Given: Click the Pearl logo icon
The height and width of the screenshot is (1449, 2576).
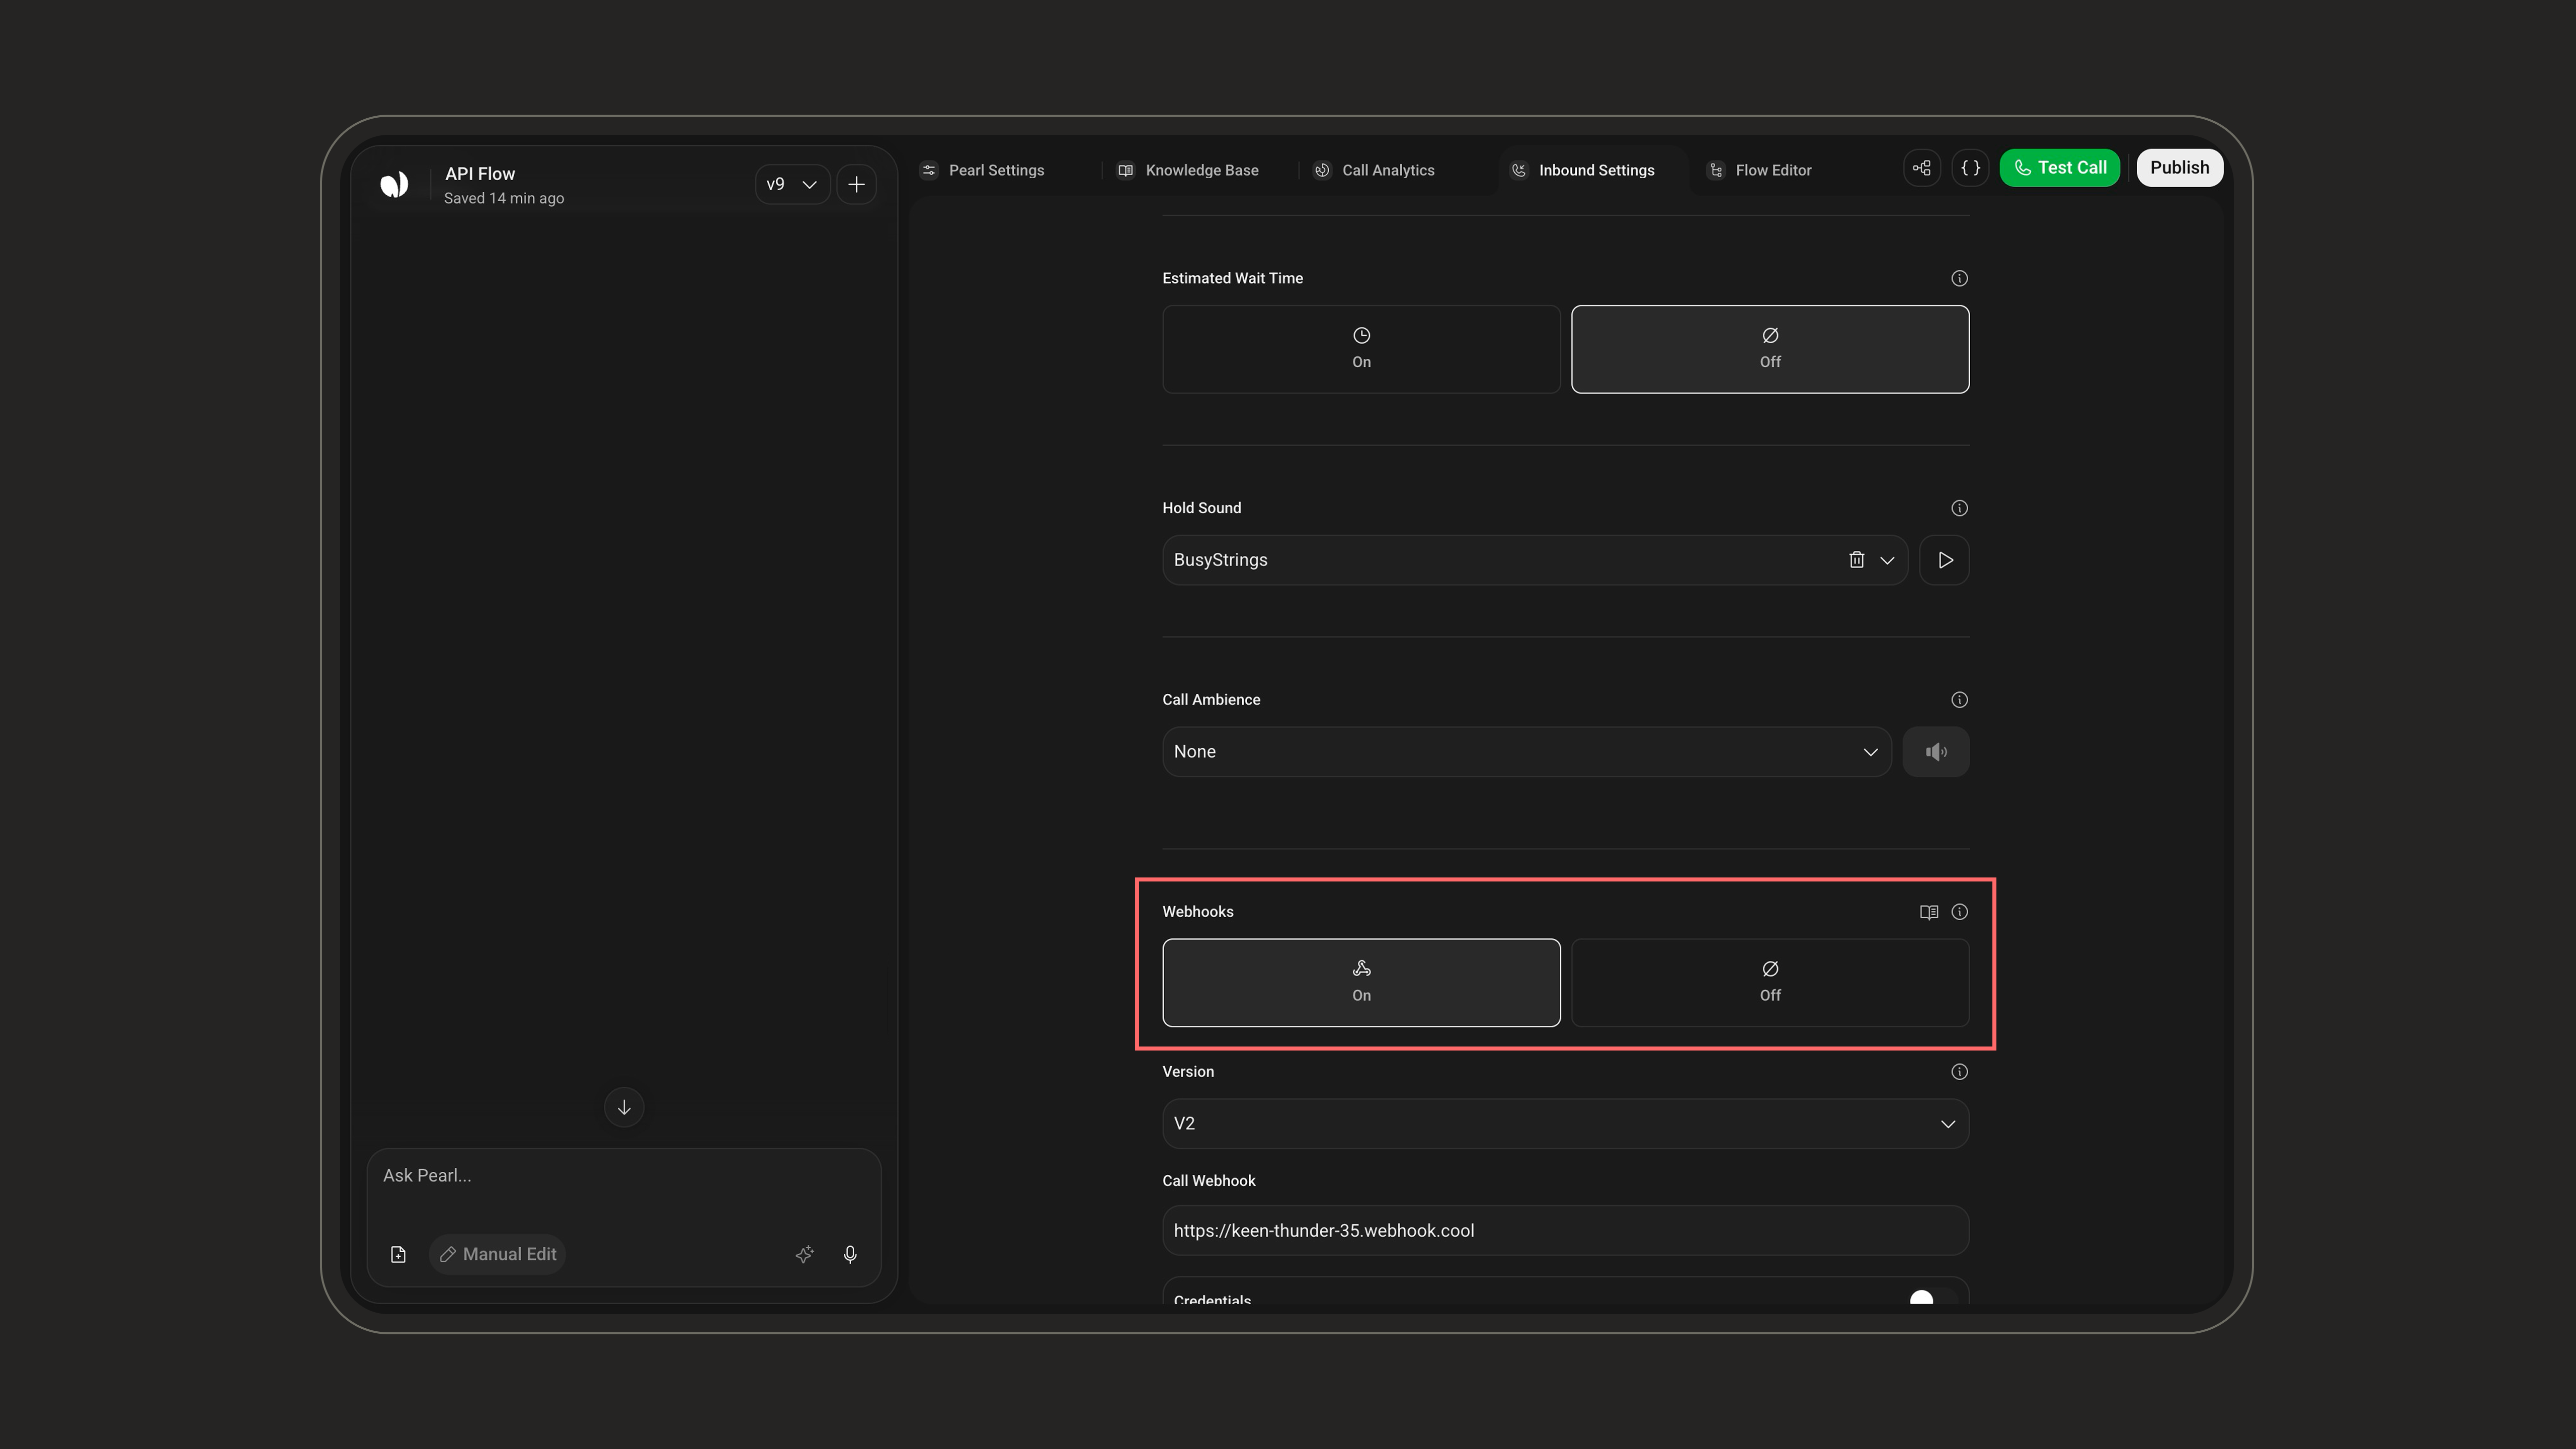Looking at the screenshot, I should [394, 184].
